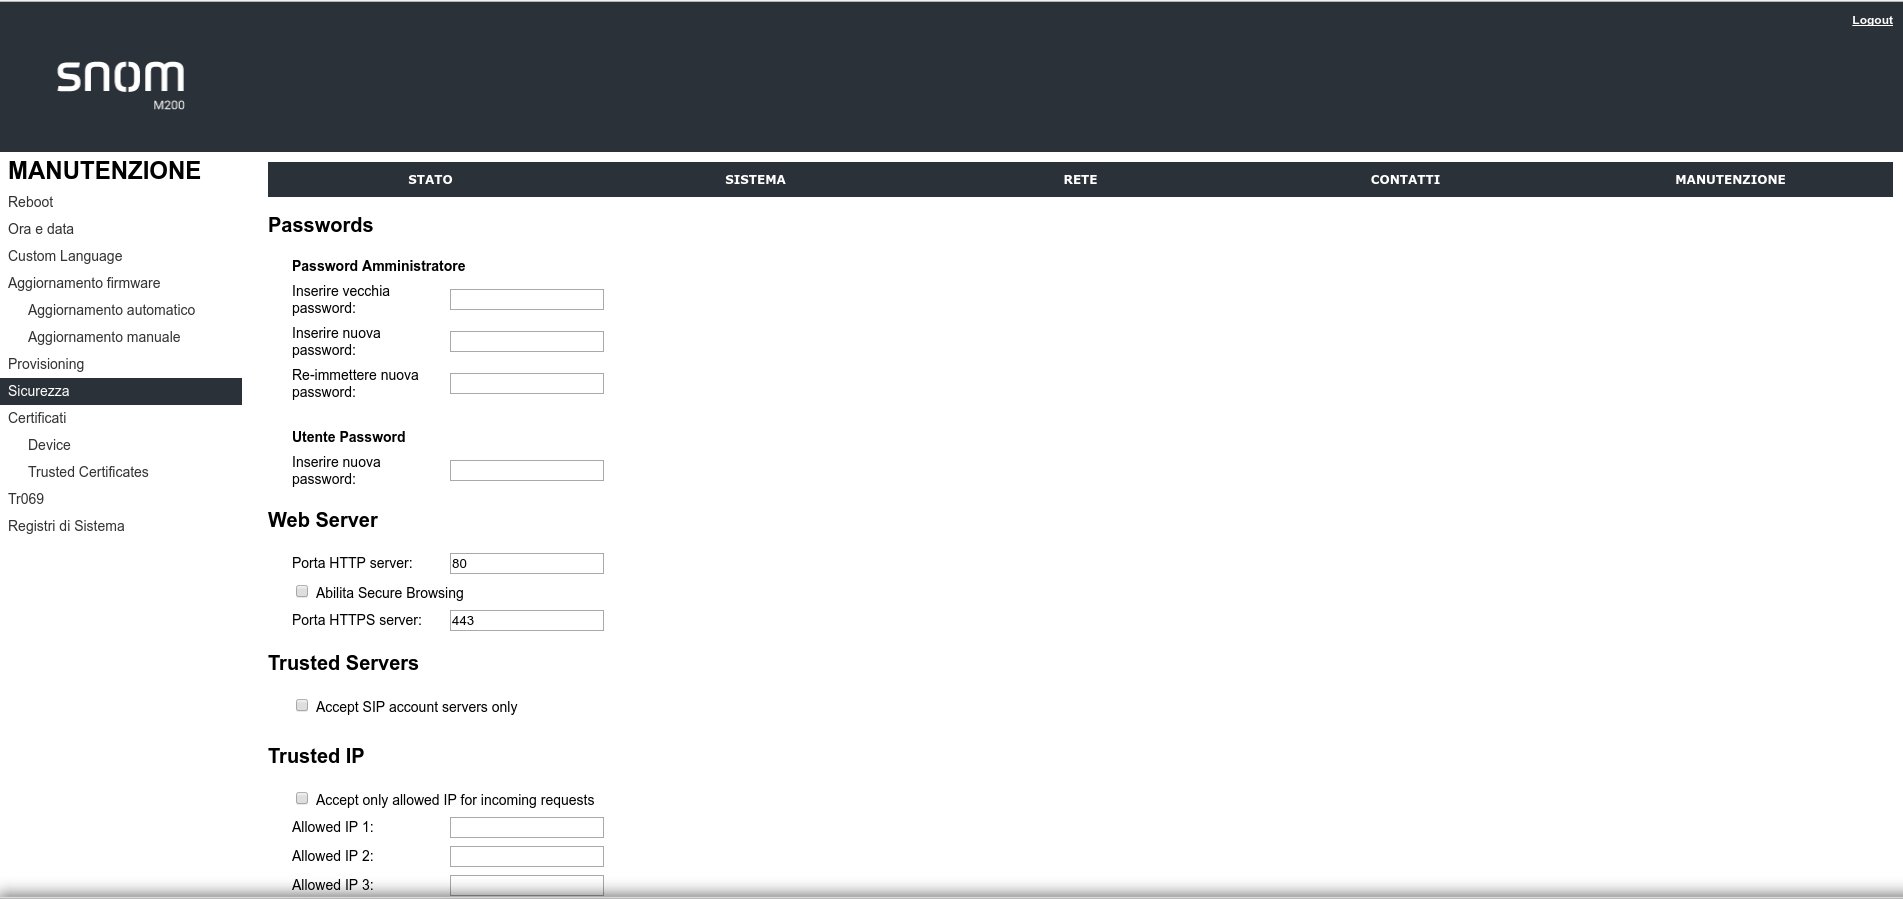The width and height of the screenshot is (1903, 899).
Task: Click the Porta HTTP server field
Action: [x=527, y=563]
